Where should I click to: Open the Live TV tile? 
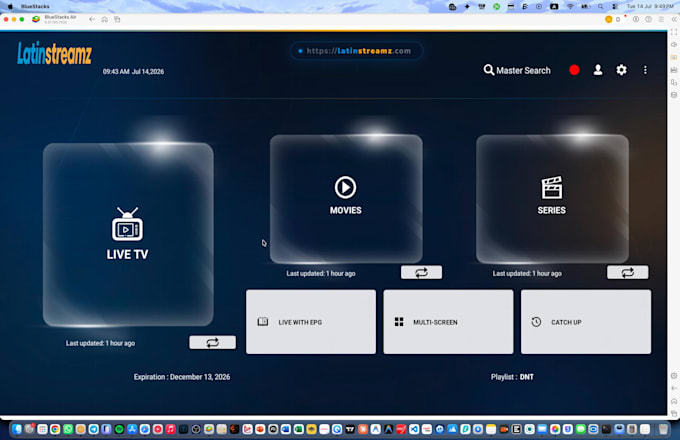(128, 235)
